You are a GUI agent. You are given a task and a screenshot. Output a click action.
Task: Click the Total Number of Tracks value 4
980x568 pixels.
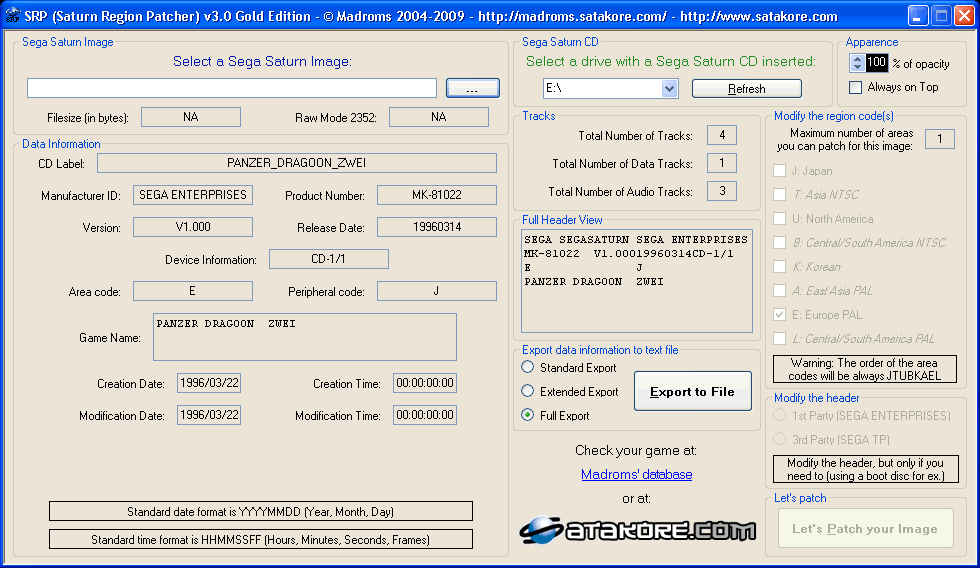point(722,135)
